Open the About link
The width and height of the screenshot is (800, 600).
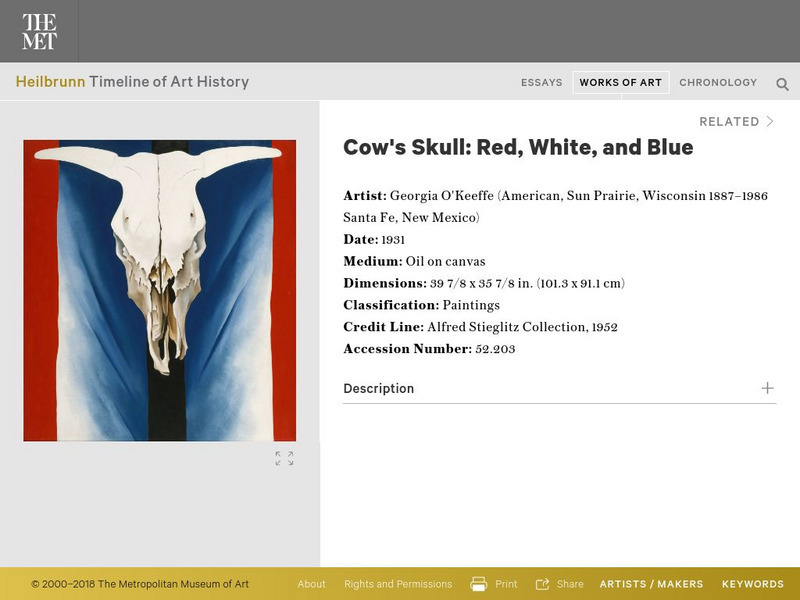pos(311,584)
